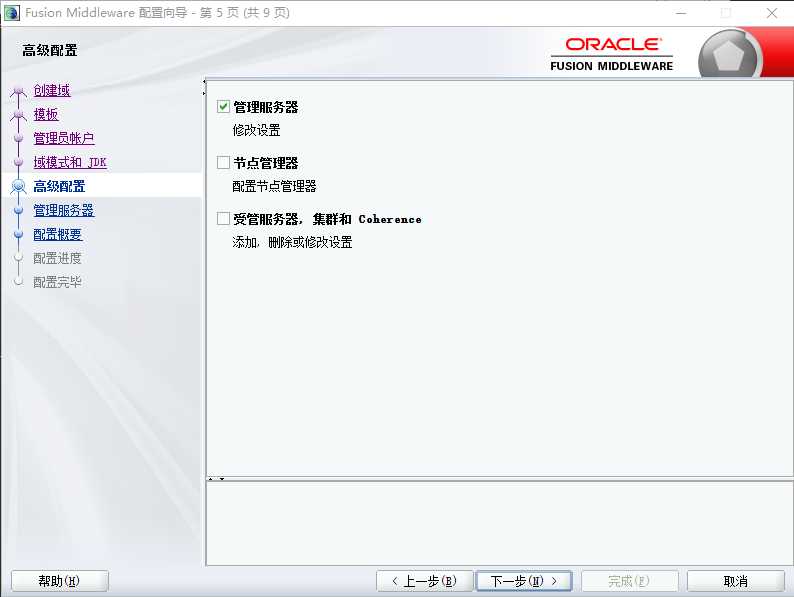The height and width of the screenshot is (597, 794).
Task: Click the 帮助(H) button
Action: [x=60, y=581]
